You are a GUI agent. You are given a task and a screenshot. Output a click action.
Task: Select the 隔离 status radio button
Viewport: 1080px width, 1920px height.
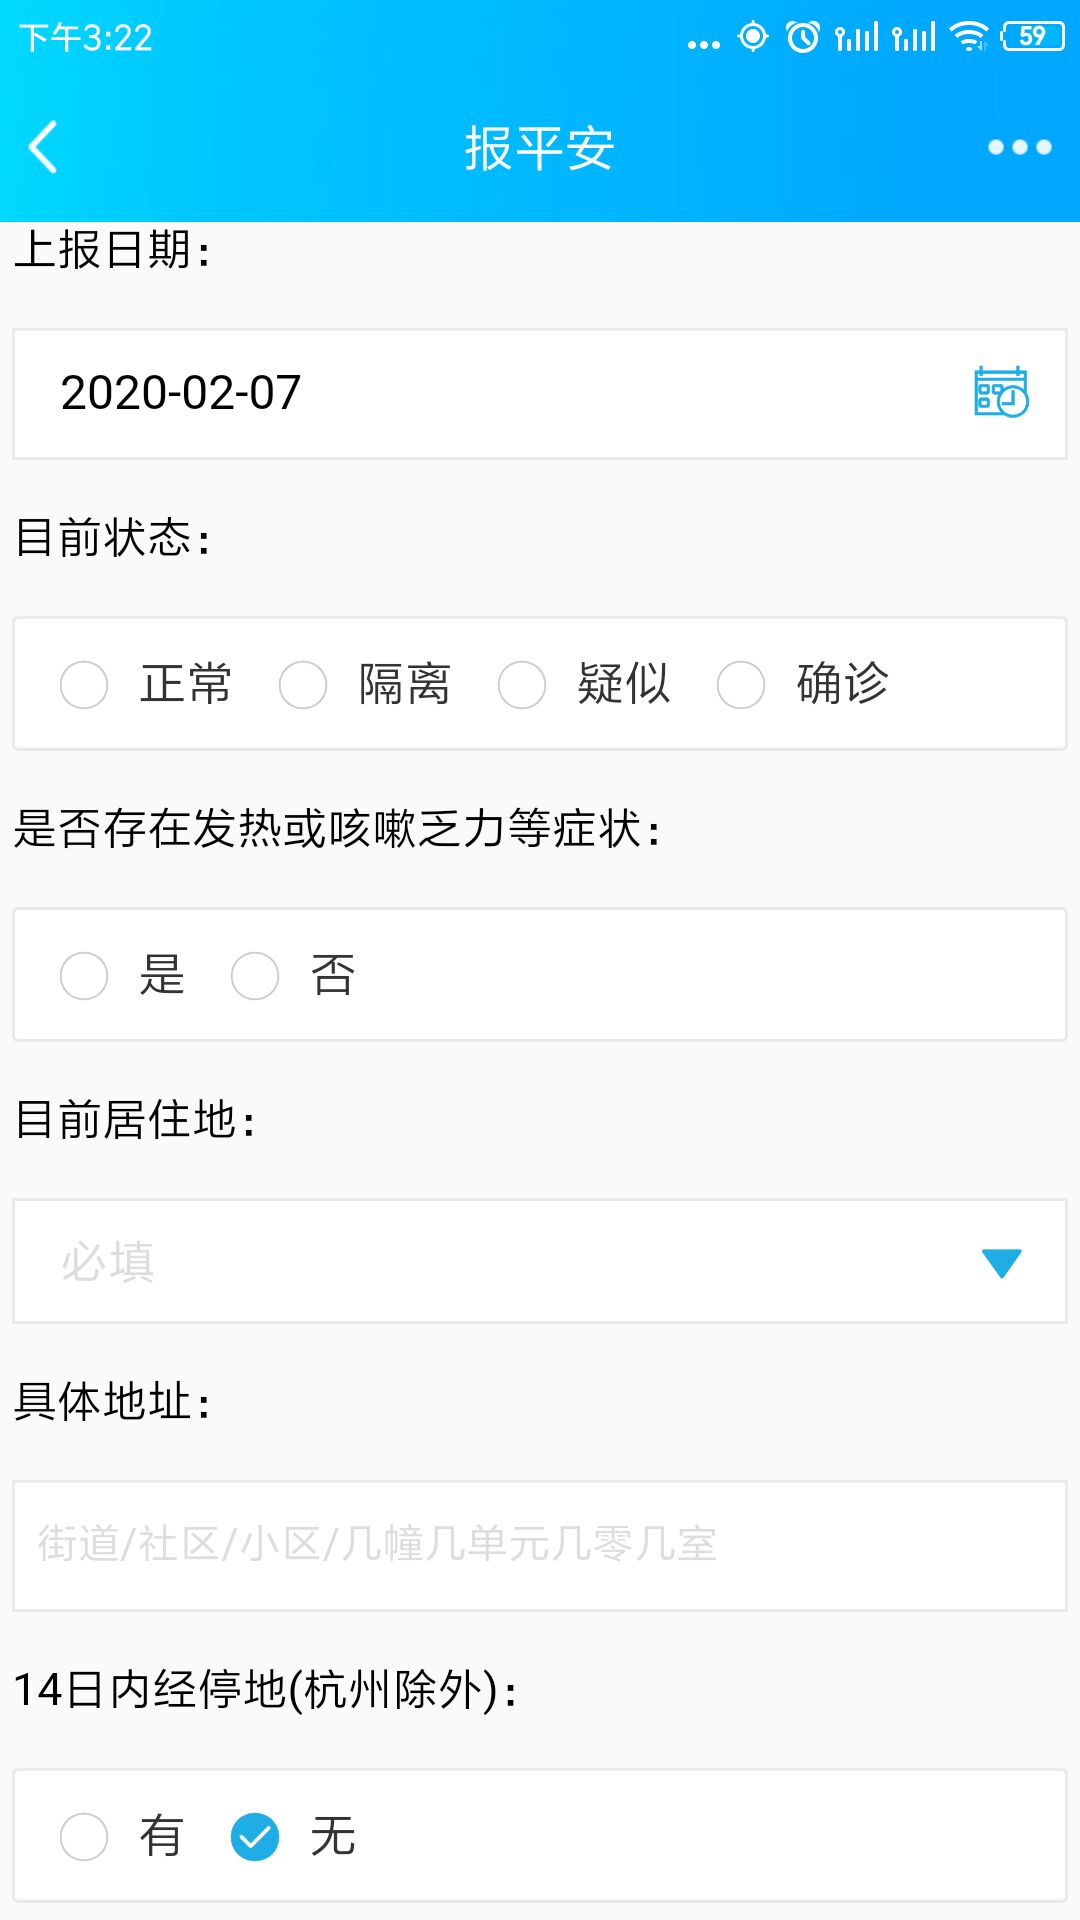[x=303, y=685]
